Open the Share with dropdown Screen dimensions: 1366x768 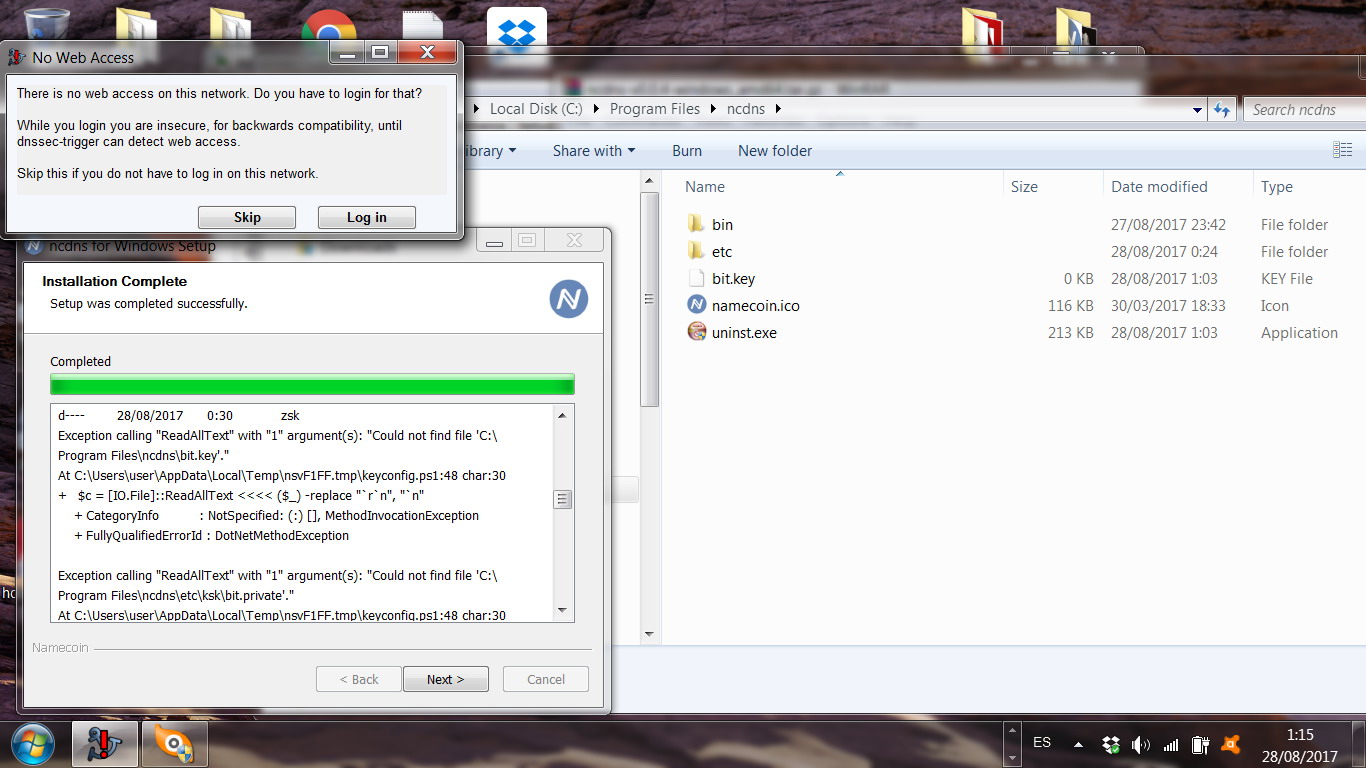coord(594,151)
